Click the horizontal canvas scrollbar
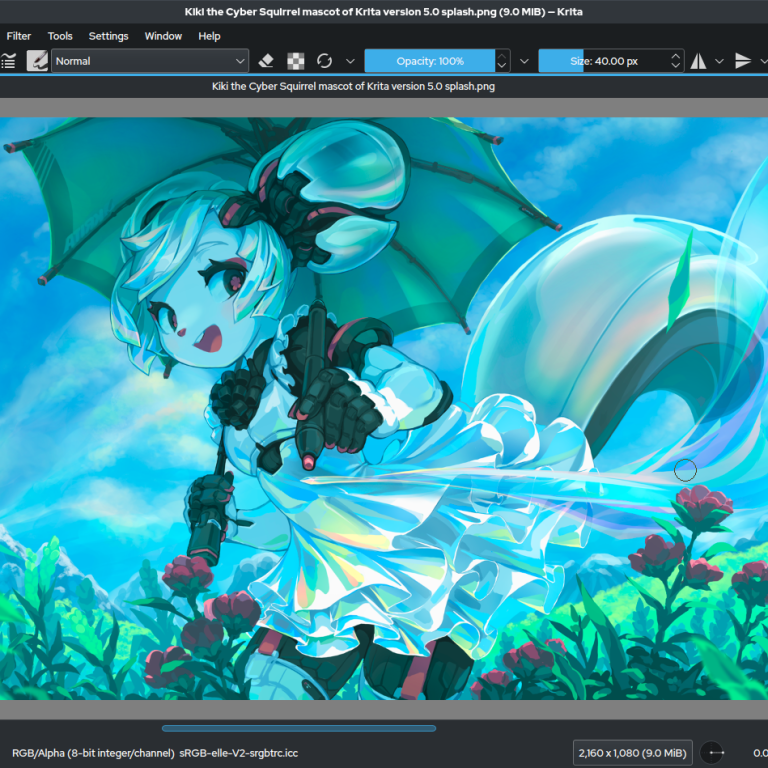Screen dimensions: 768x768 click(299, 728)
